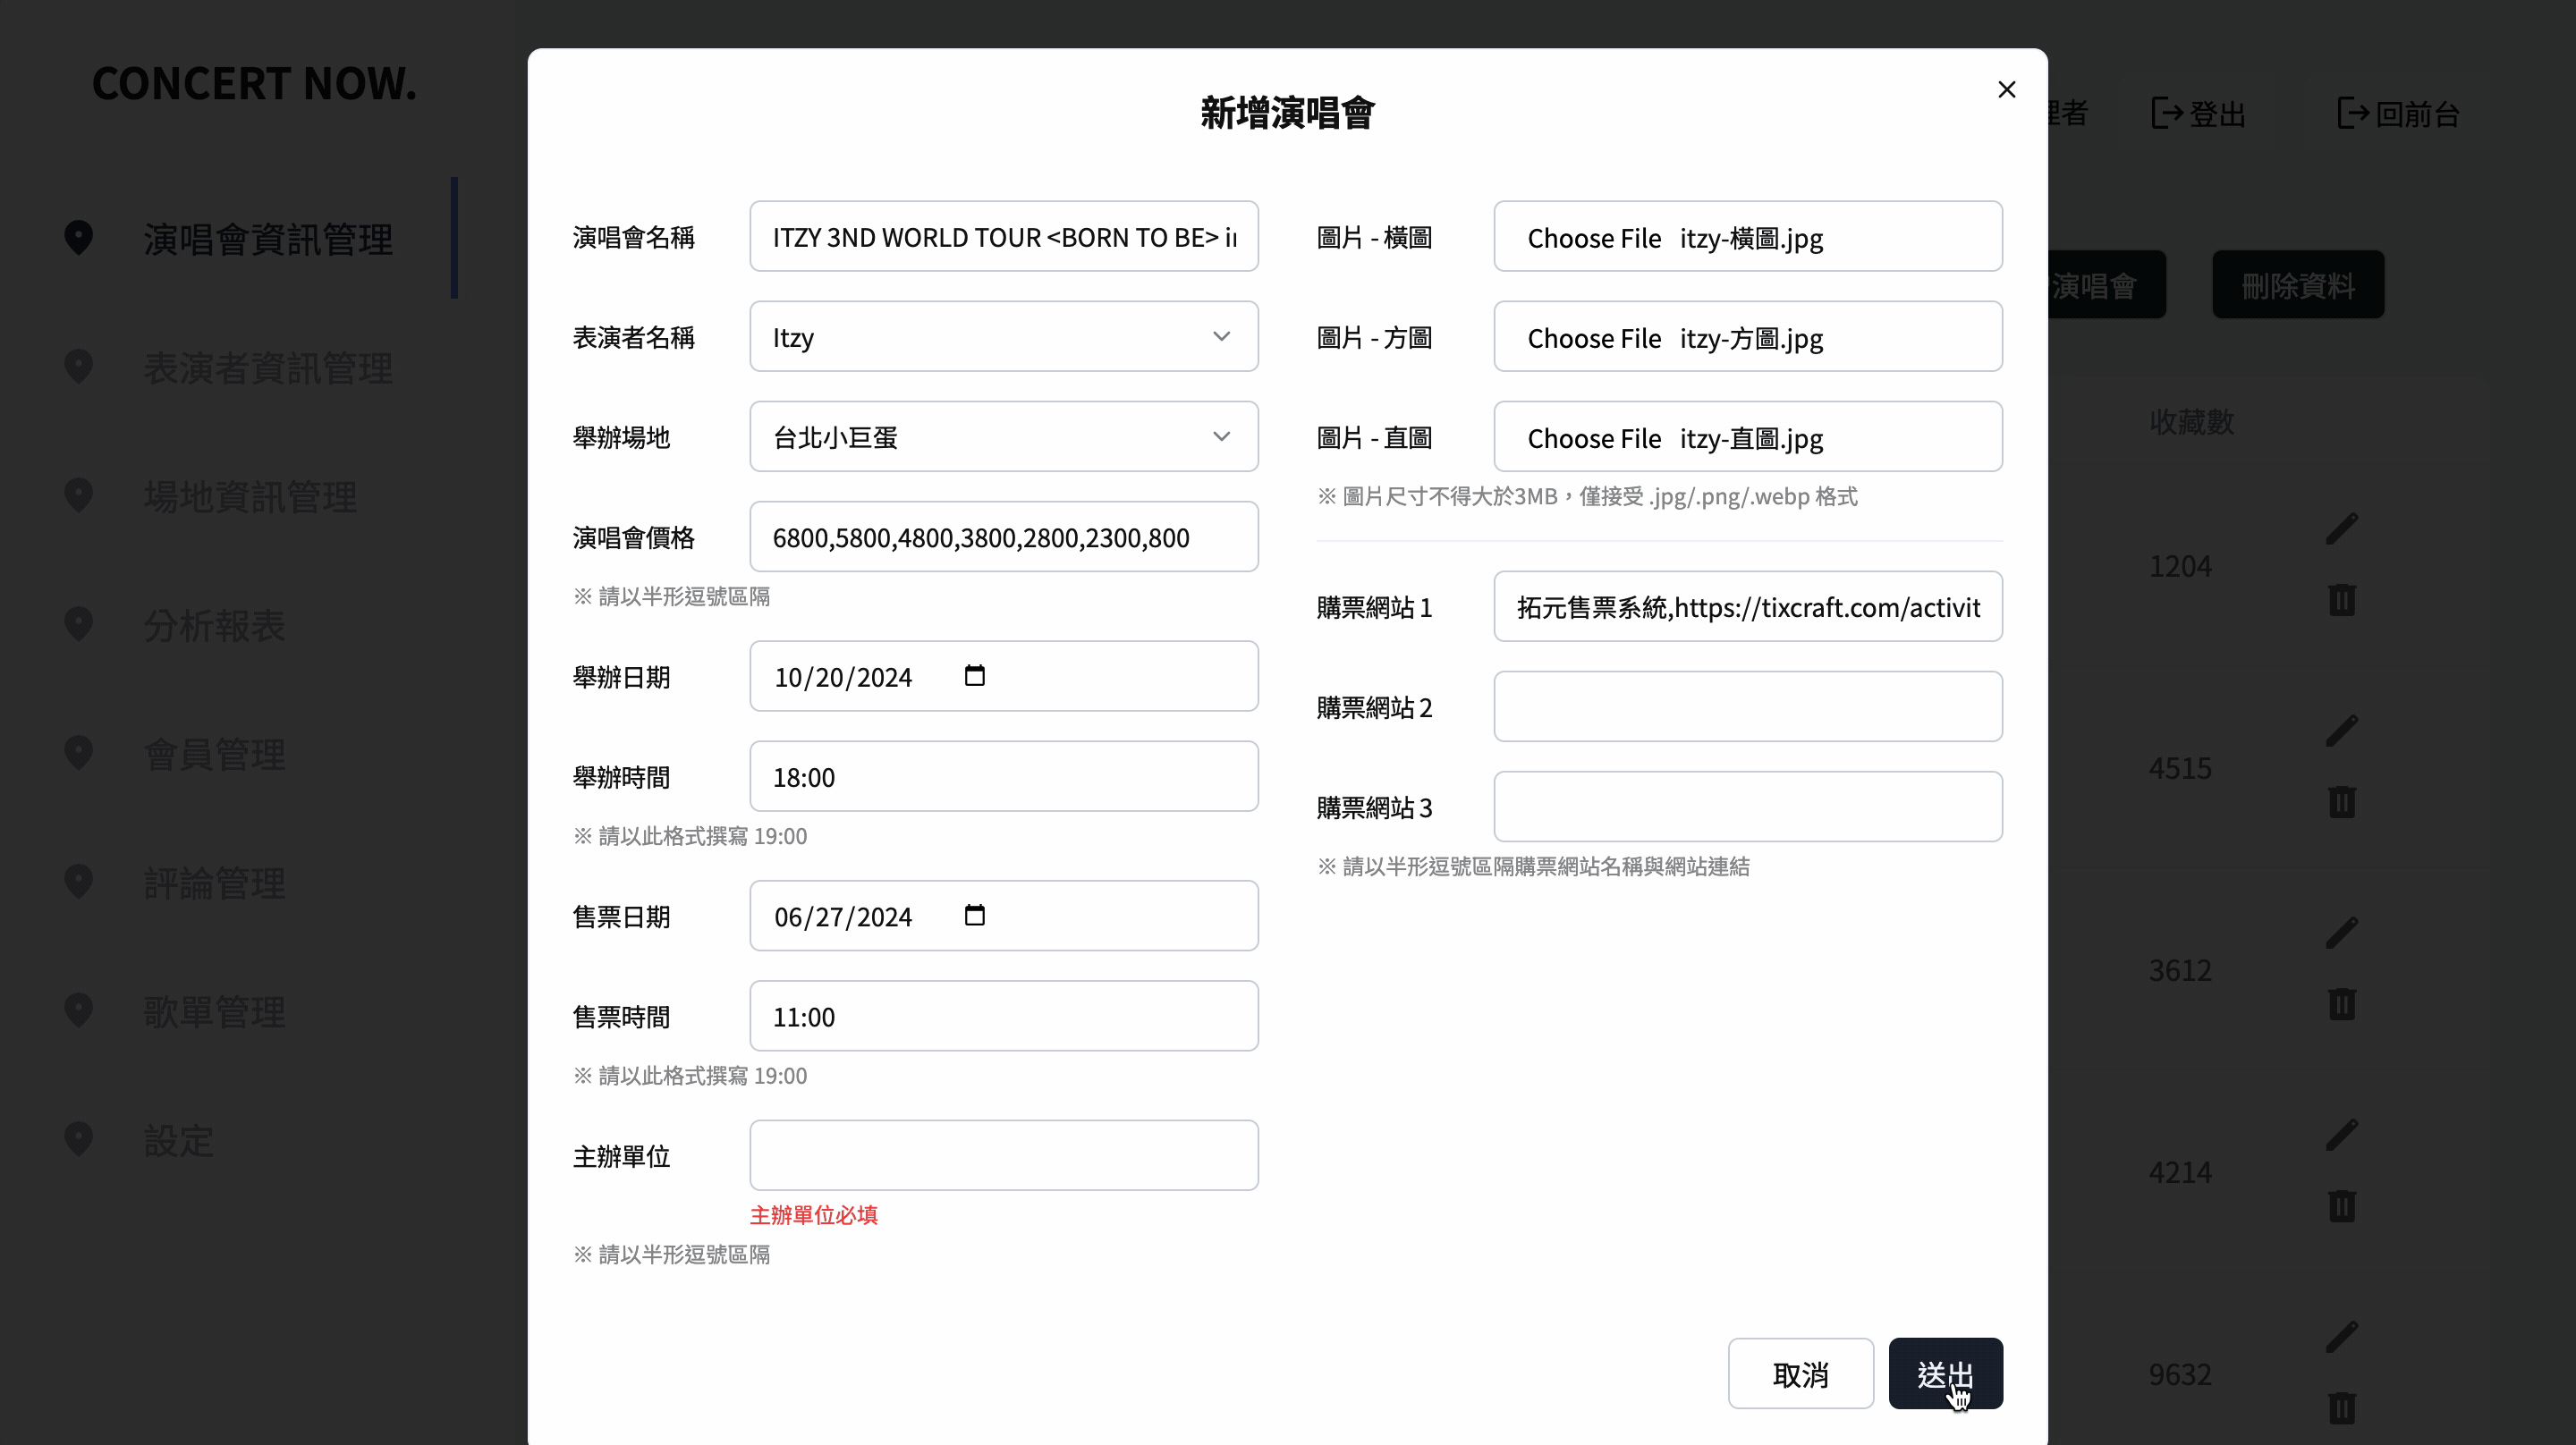
Task: Open 分析報表 in the sidebar
Action: click(214, 626)
